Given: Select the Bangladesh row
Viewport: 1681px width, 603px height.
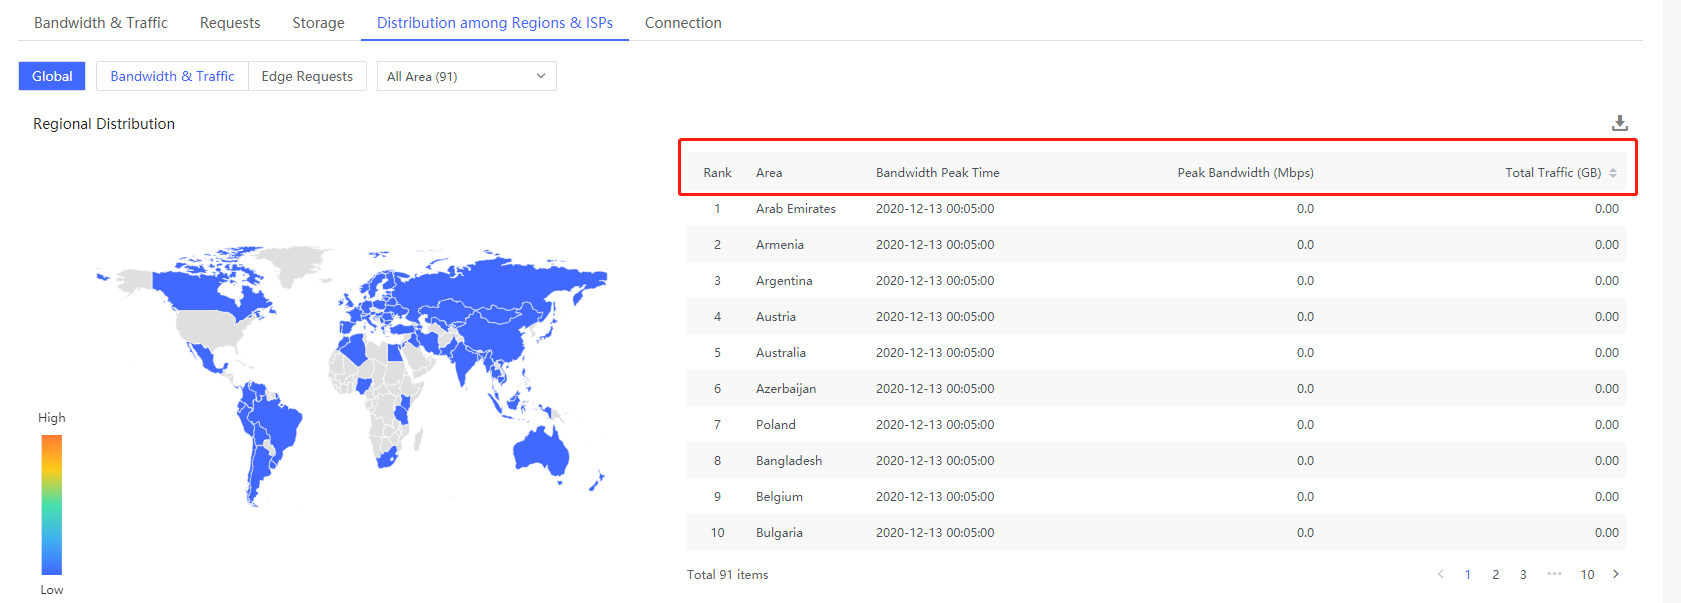Looking at the screenshot, I should pos(1157,461).
